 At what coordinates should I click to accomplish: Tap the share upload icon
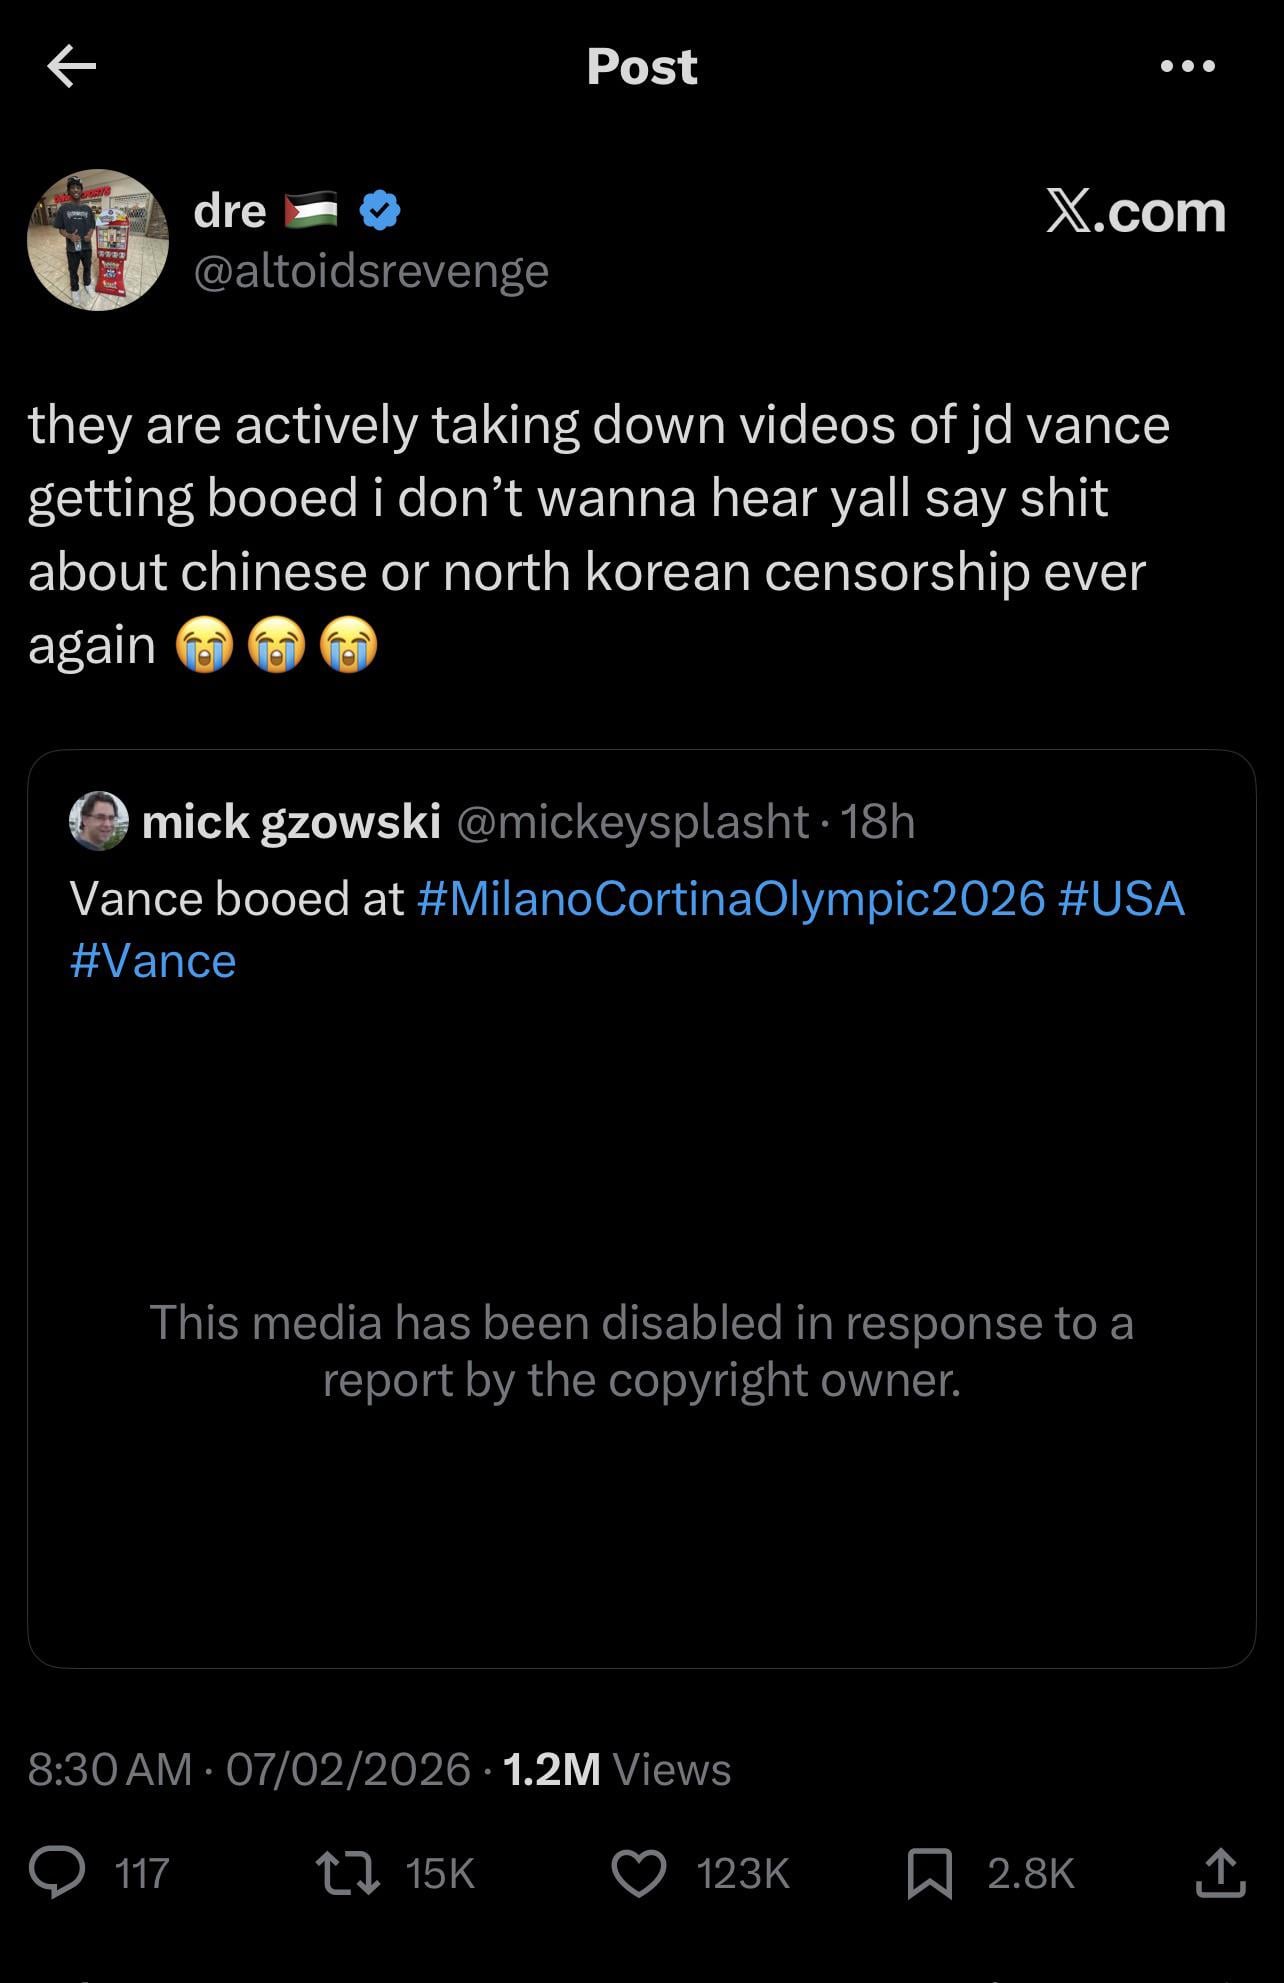pos(1220,1872)
